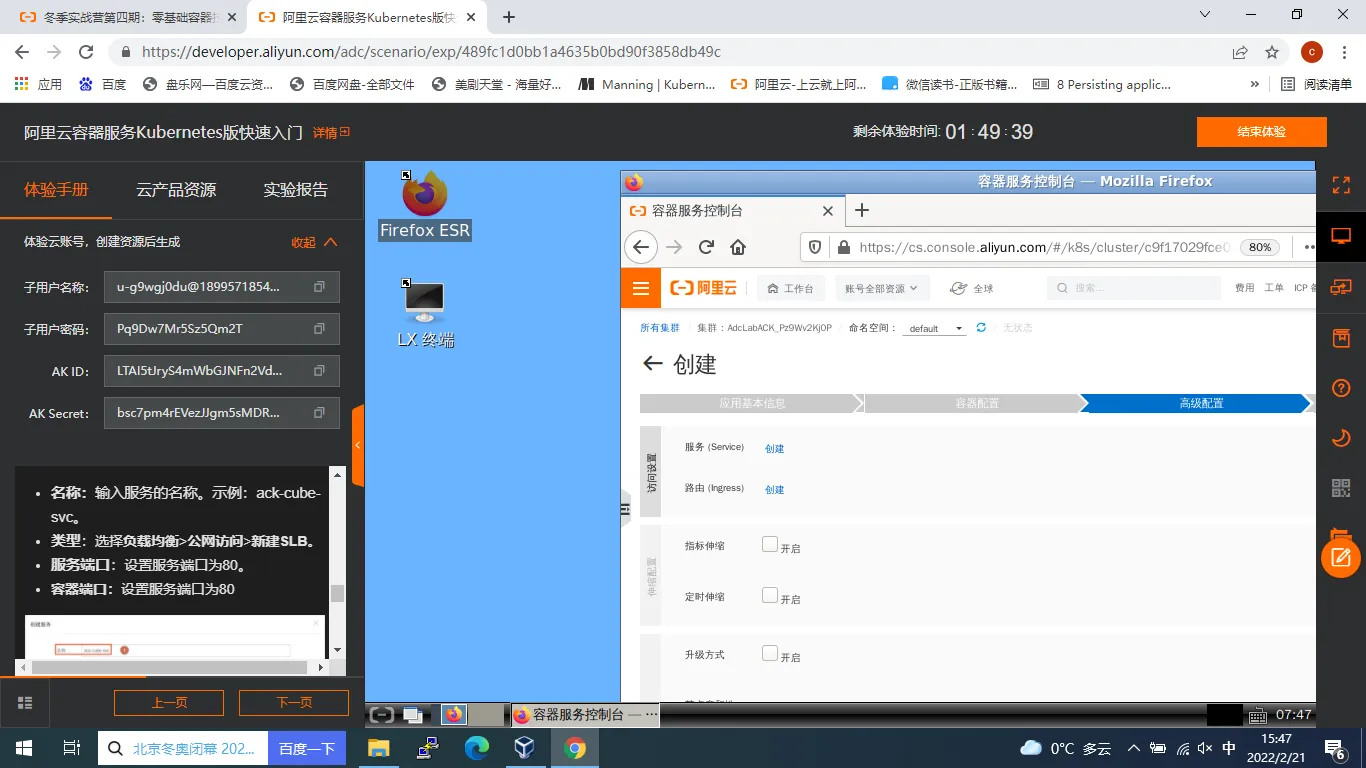1366x768 pixels.
Task: Open Windows Start menu
Action: [24, 748]
